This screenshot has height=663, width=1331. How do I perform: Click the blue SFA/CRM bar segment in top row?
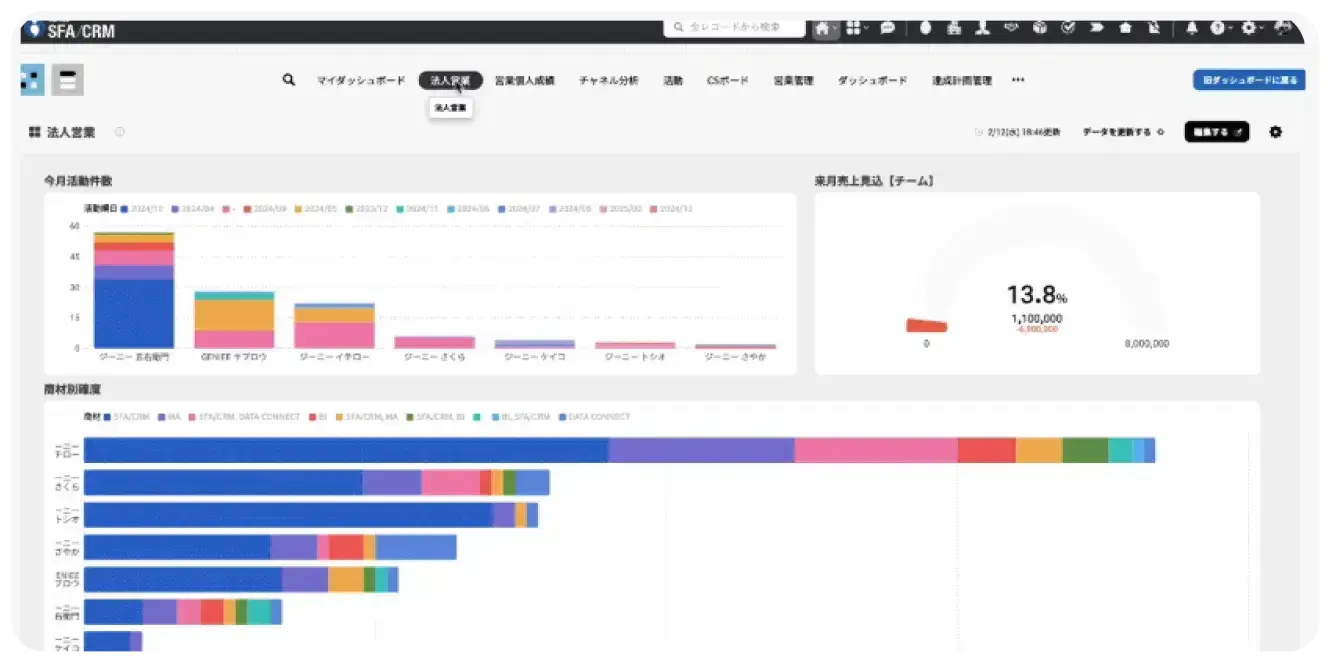tap(345, 450)
